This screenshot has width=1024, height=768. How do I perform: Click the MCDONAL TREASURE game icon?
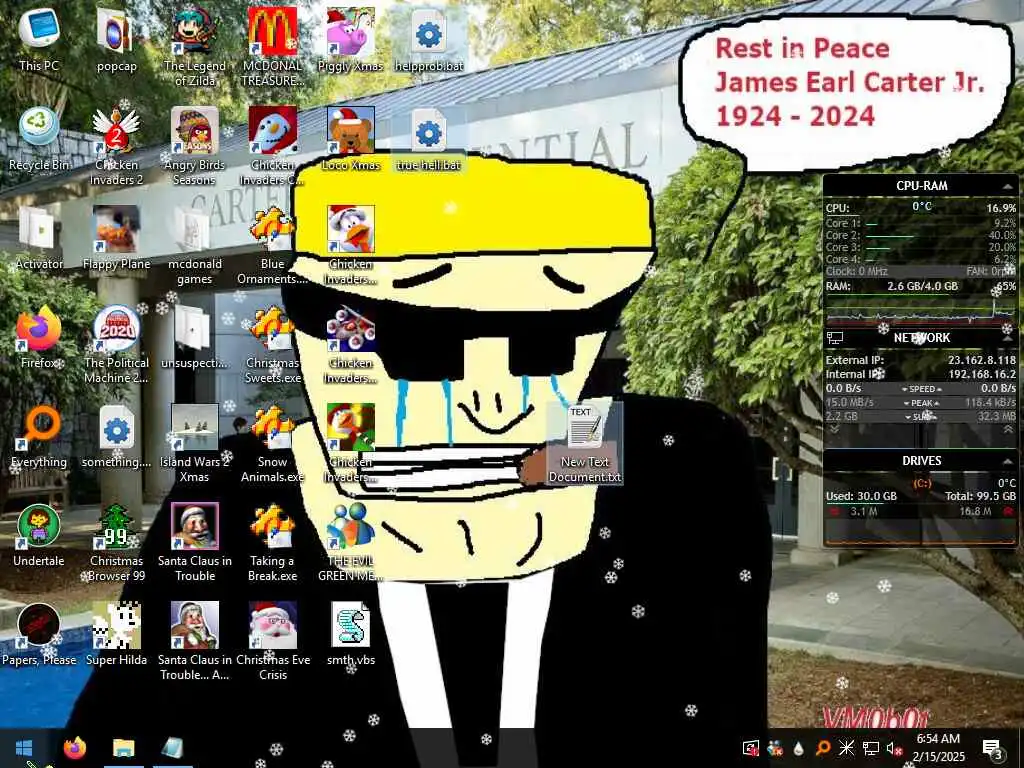[x=273, y=47]
